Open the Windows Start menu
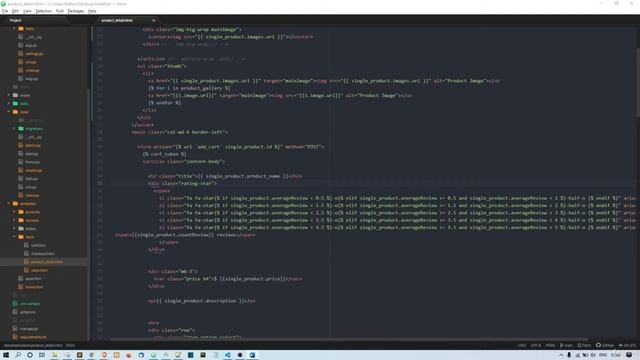The image size is (640, 360). click(x=6, y=355)
